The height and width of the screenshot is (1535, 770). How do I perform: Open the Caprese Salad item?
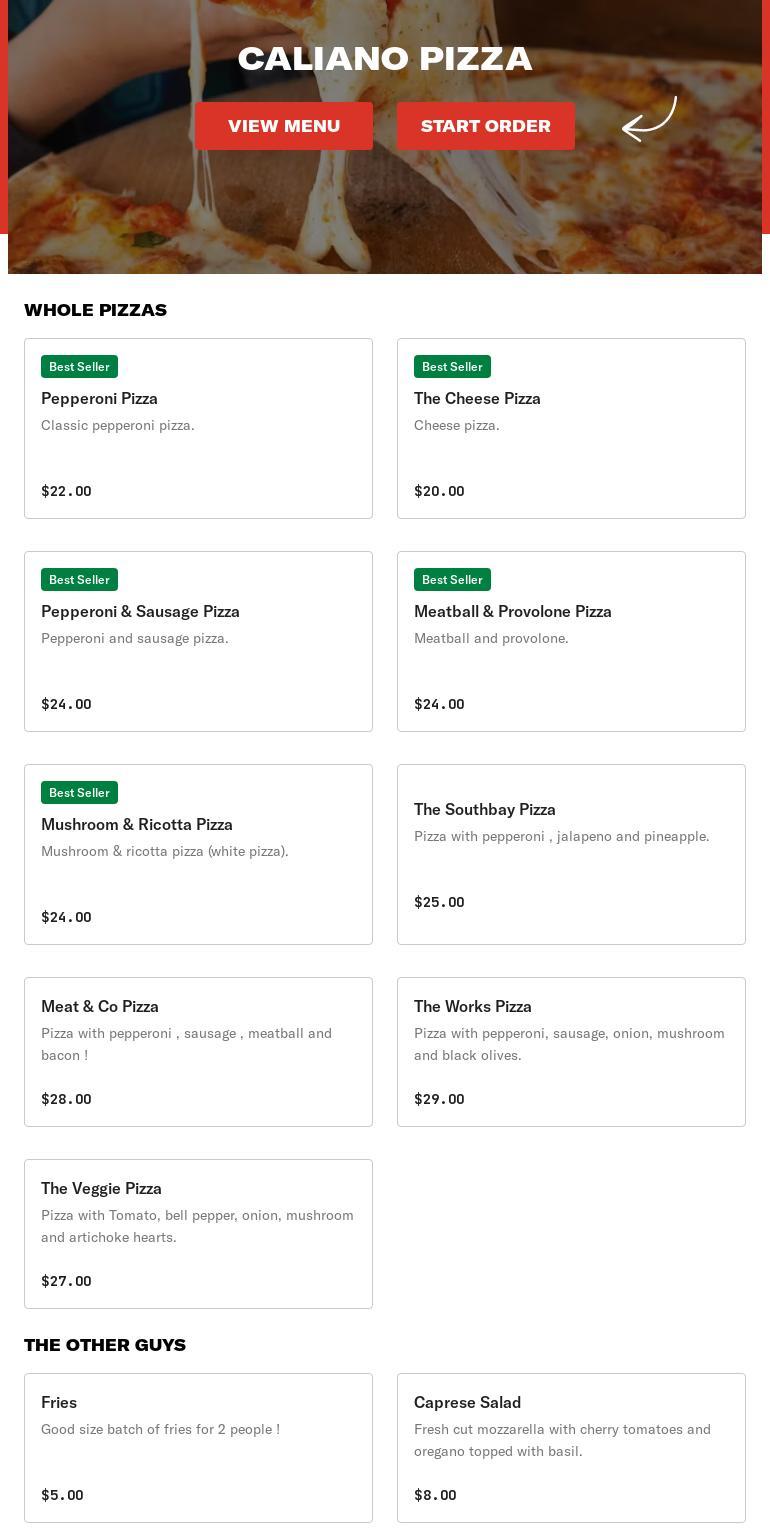point(571,1447)
